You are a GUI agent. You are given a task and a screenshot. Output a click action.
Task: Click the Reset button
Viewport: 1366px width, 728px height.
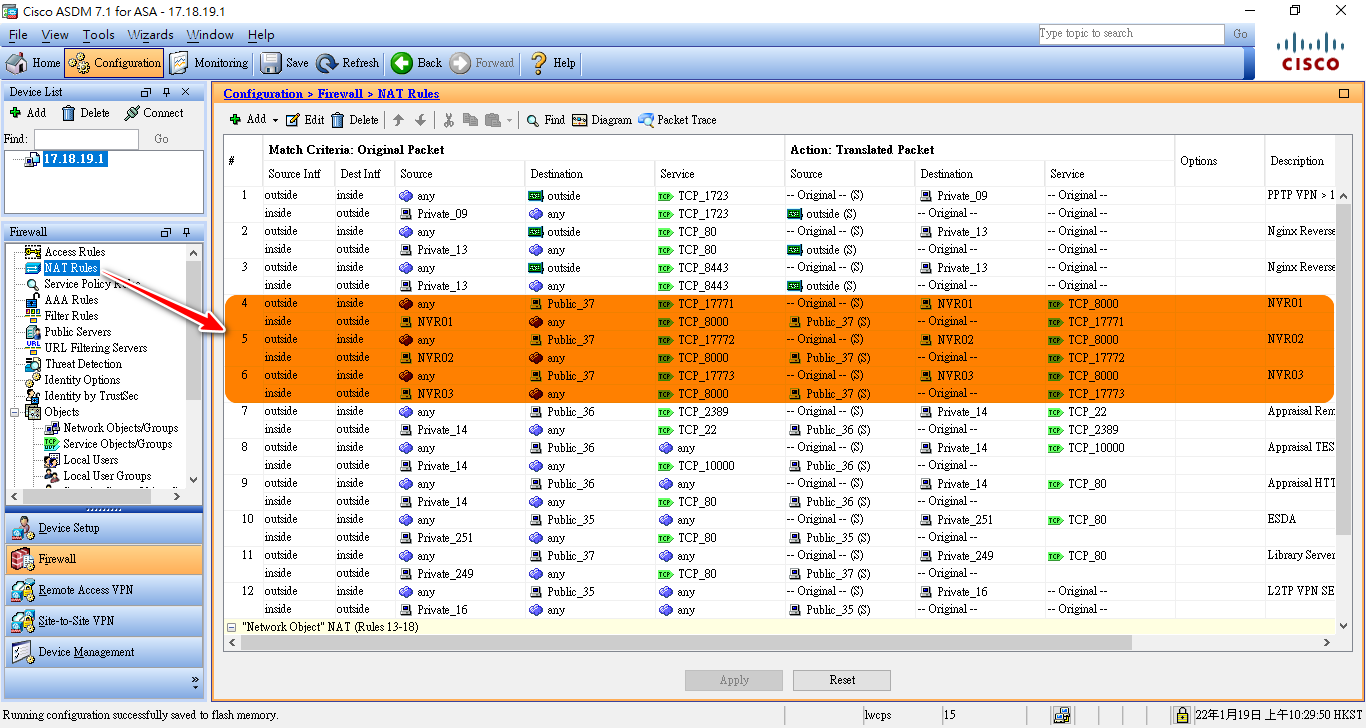pyautogui.click(x=841, y=680)
